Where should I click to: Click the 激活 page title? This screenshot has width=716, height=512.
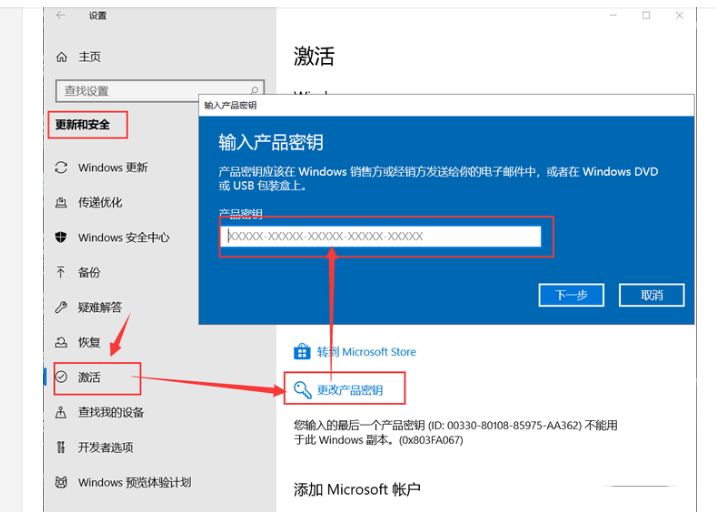[314, 57]
